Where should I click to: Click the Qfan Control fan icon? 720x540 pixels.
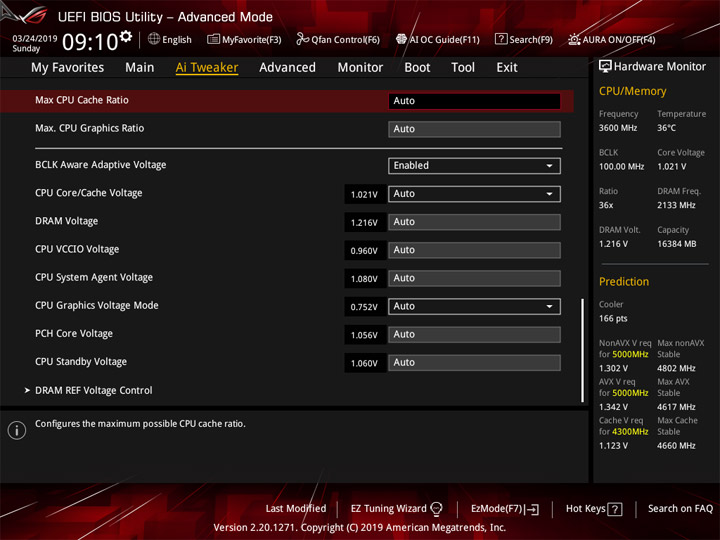(x=302, y=39)
